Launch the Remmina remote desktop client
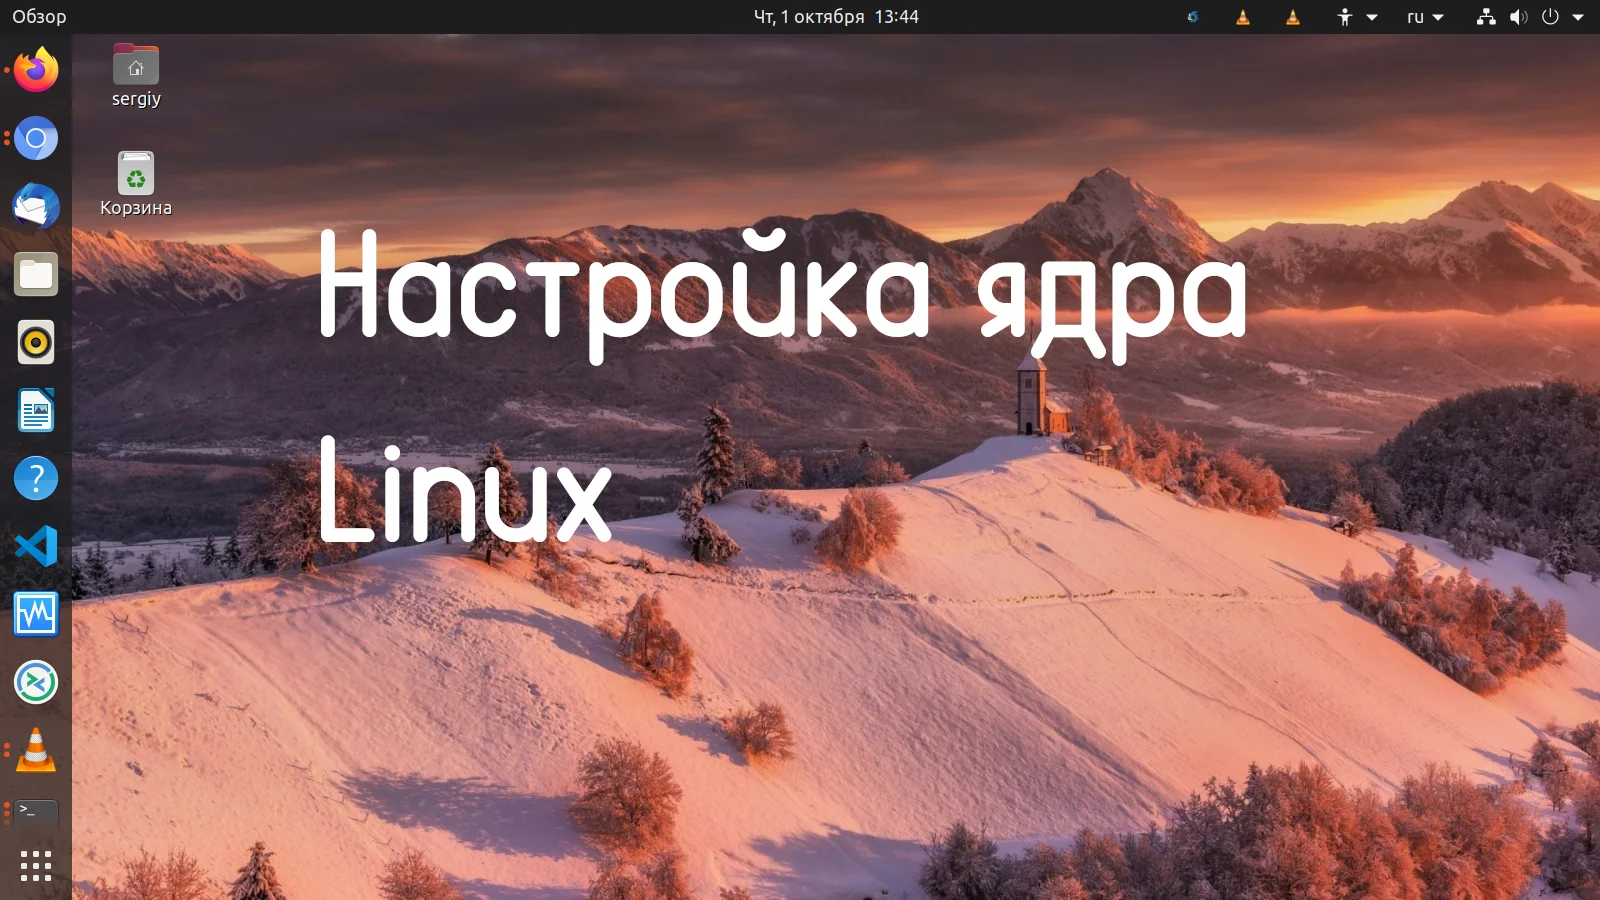Image resolution: width=1600 pixels, height=900 pixels. [36, 682]
